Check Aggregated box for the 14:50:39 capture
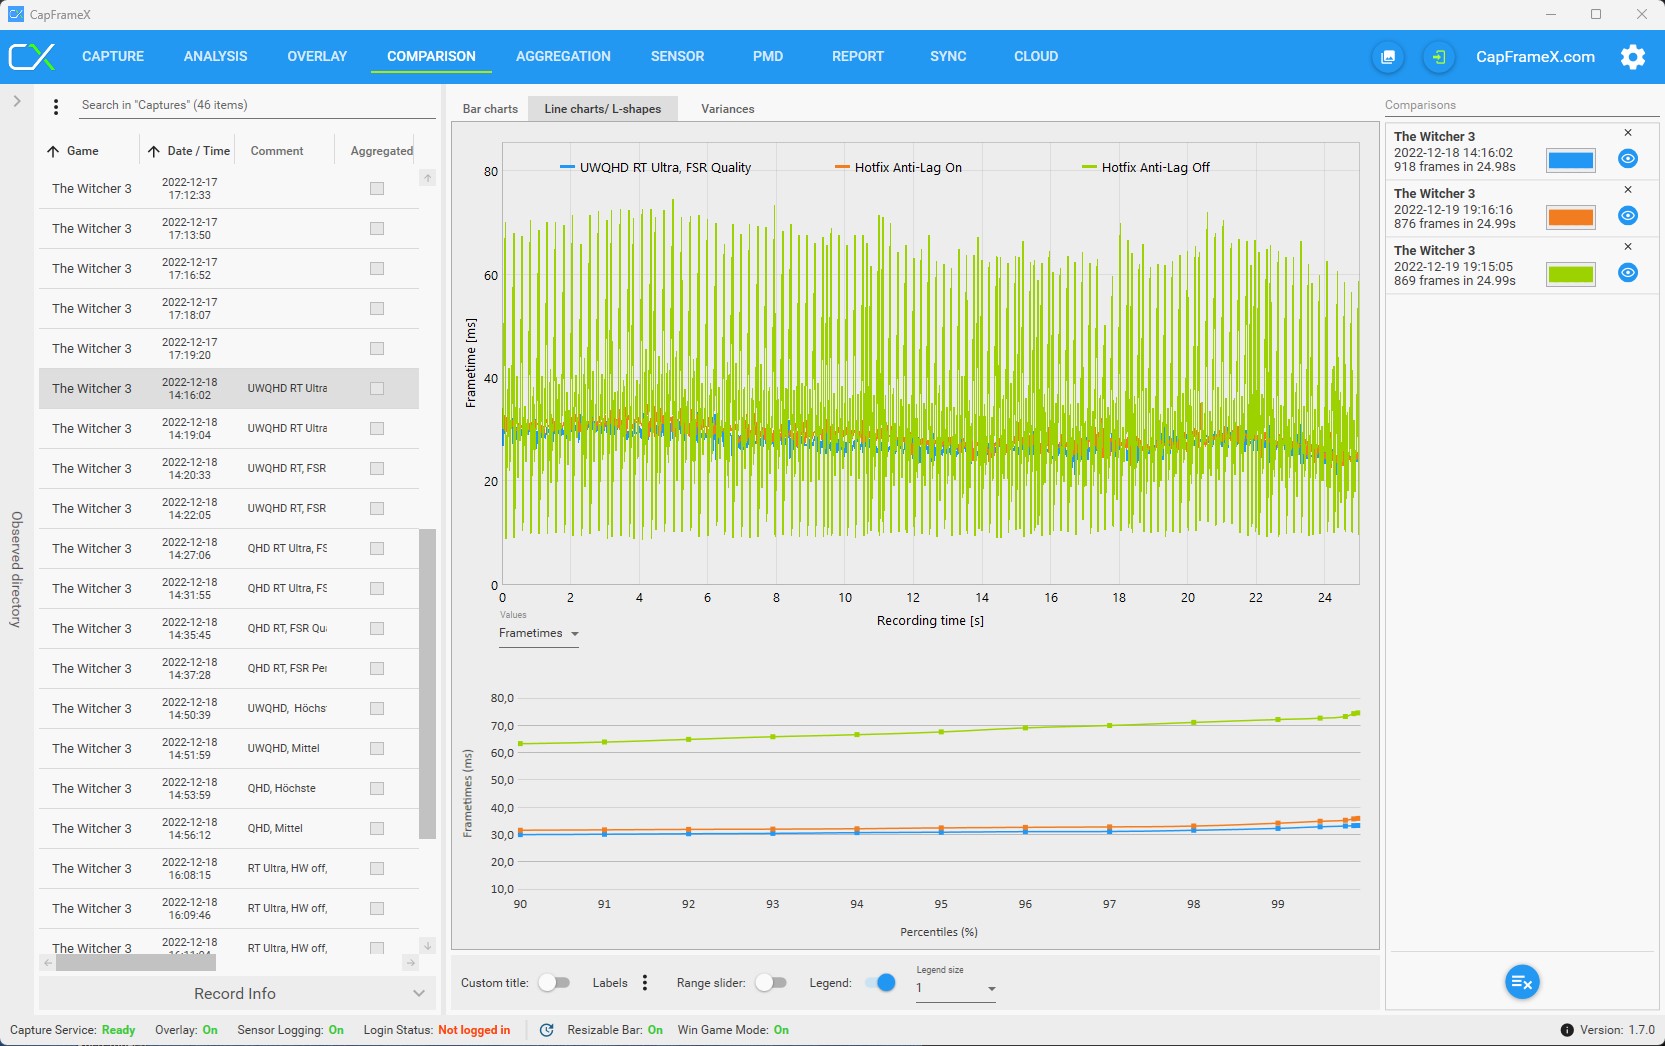The image size is (1665, 1046). [377, 709]
